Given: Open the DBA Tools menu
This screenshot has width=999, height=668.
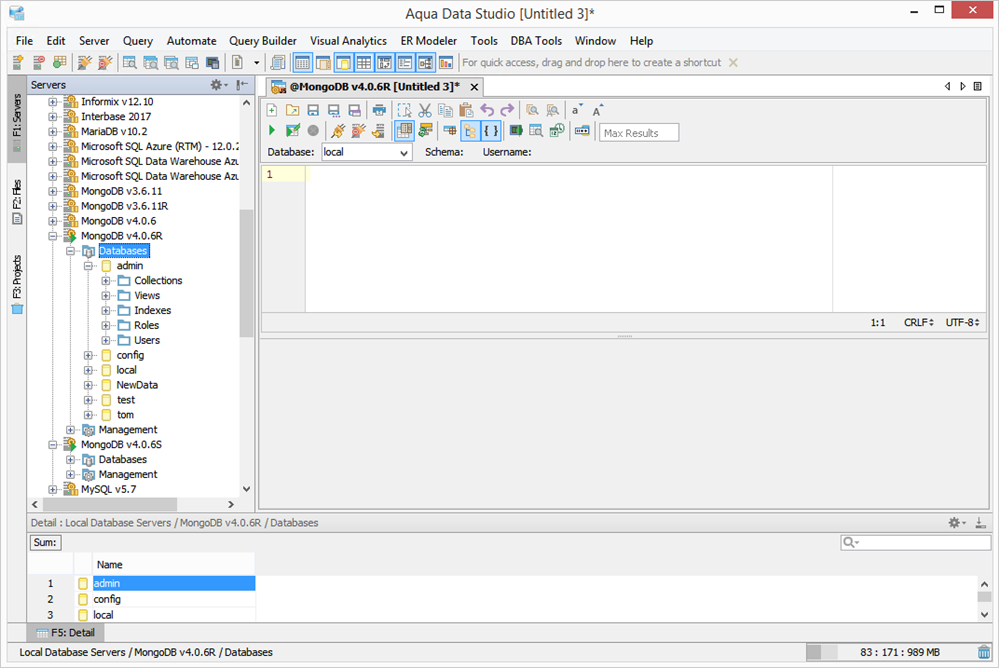Looking at the screenshot, I should (x=536, y=41).
